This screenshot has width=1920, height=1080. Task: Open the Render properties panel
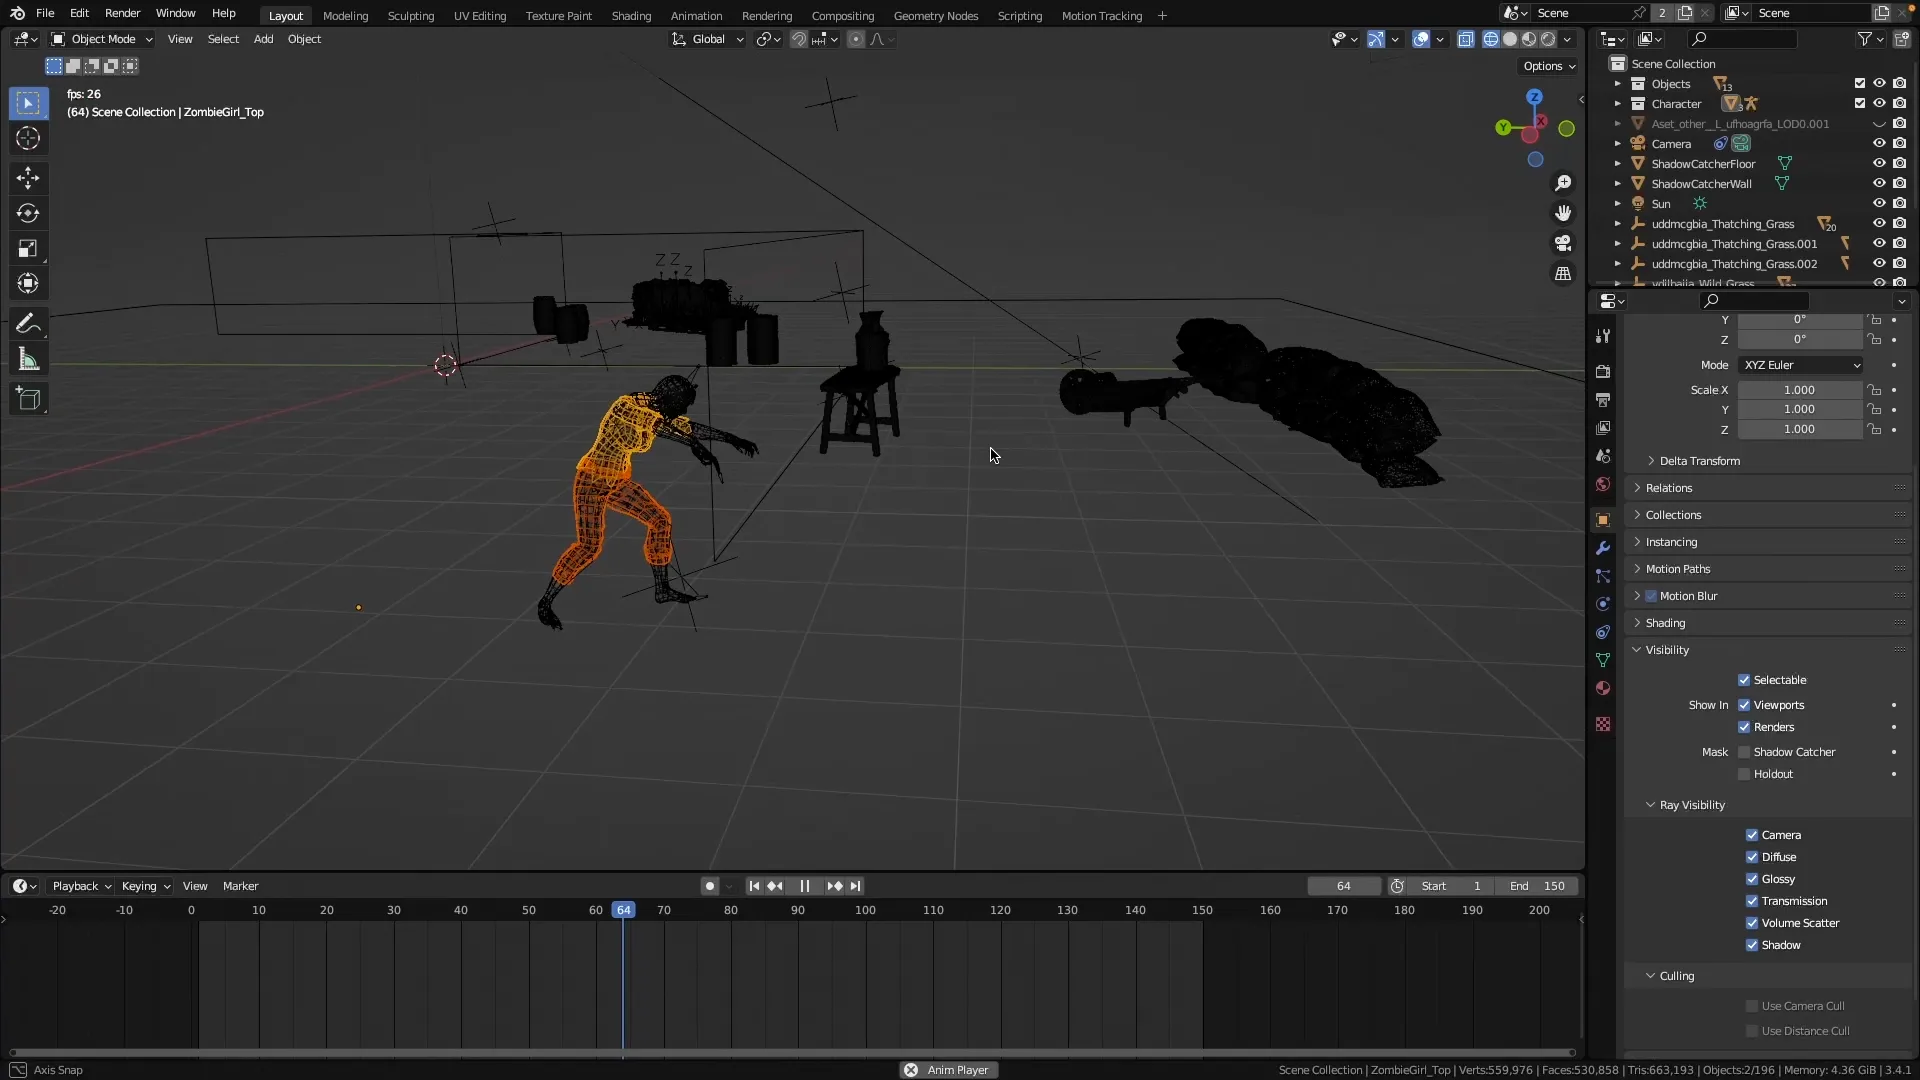pyautogui.click(x=1604, y=371)
